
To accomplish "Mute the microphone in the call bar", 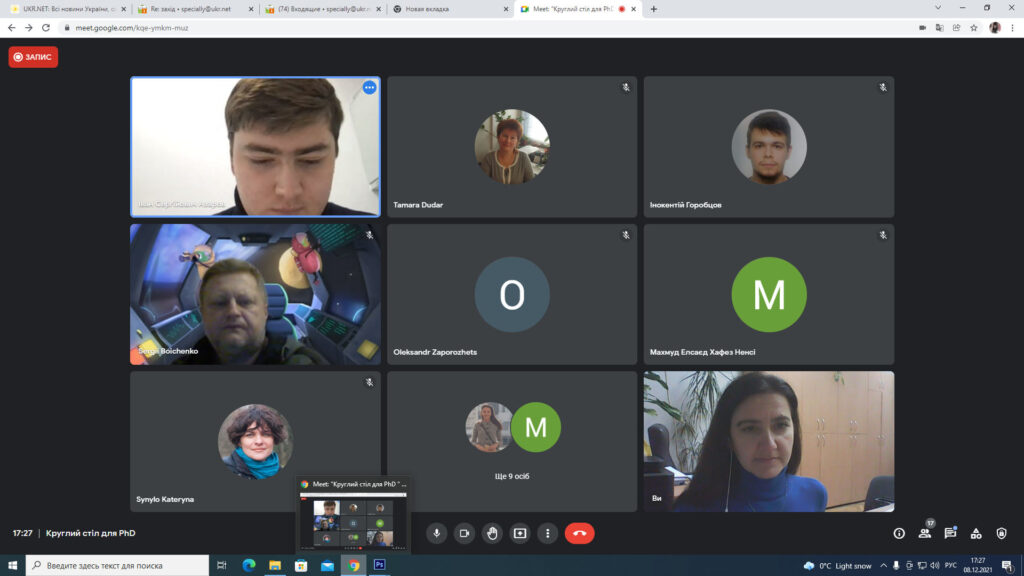I will tap(436, 534).
